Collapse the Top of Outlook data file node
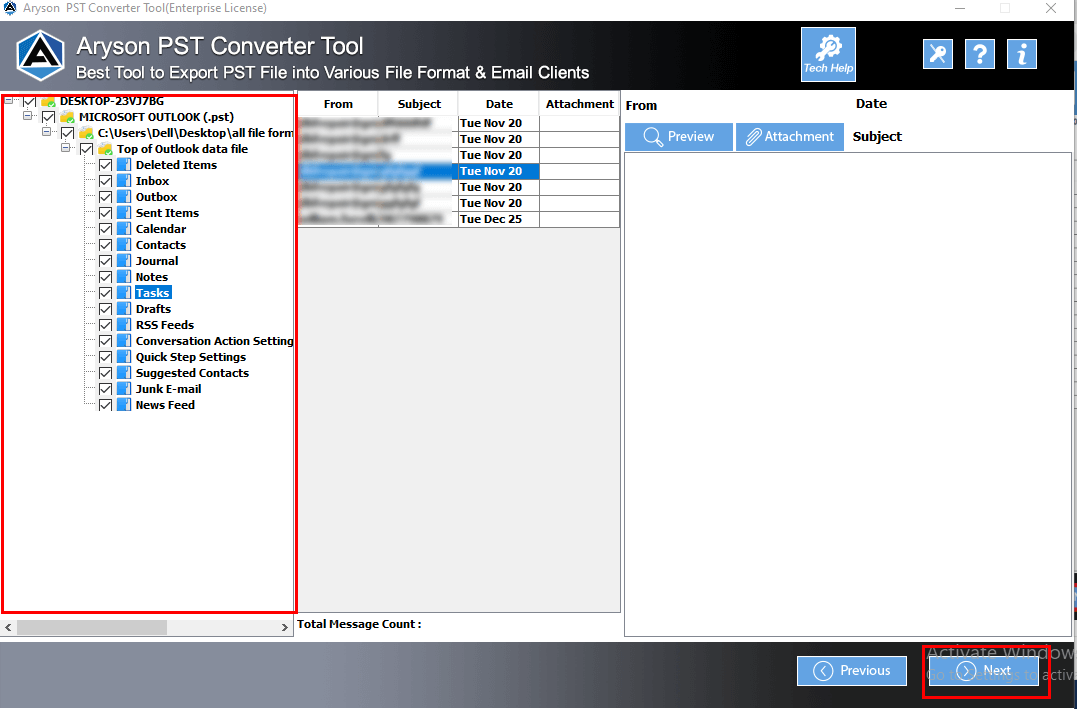Screen dimensions: 1077x709 (67, 148)
